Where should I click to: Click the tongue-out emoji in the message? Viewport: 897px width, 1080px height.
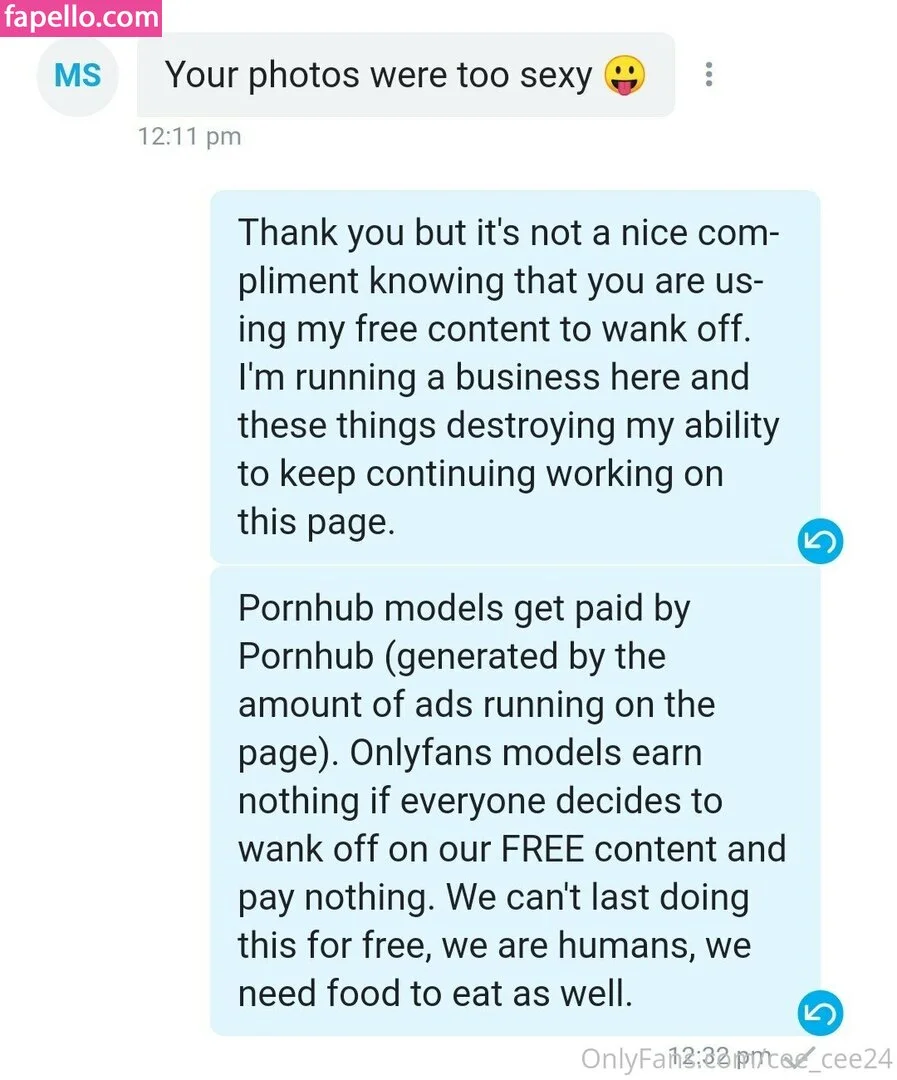(625, 75)
